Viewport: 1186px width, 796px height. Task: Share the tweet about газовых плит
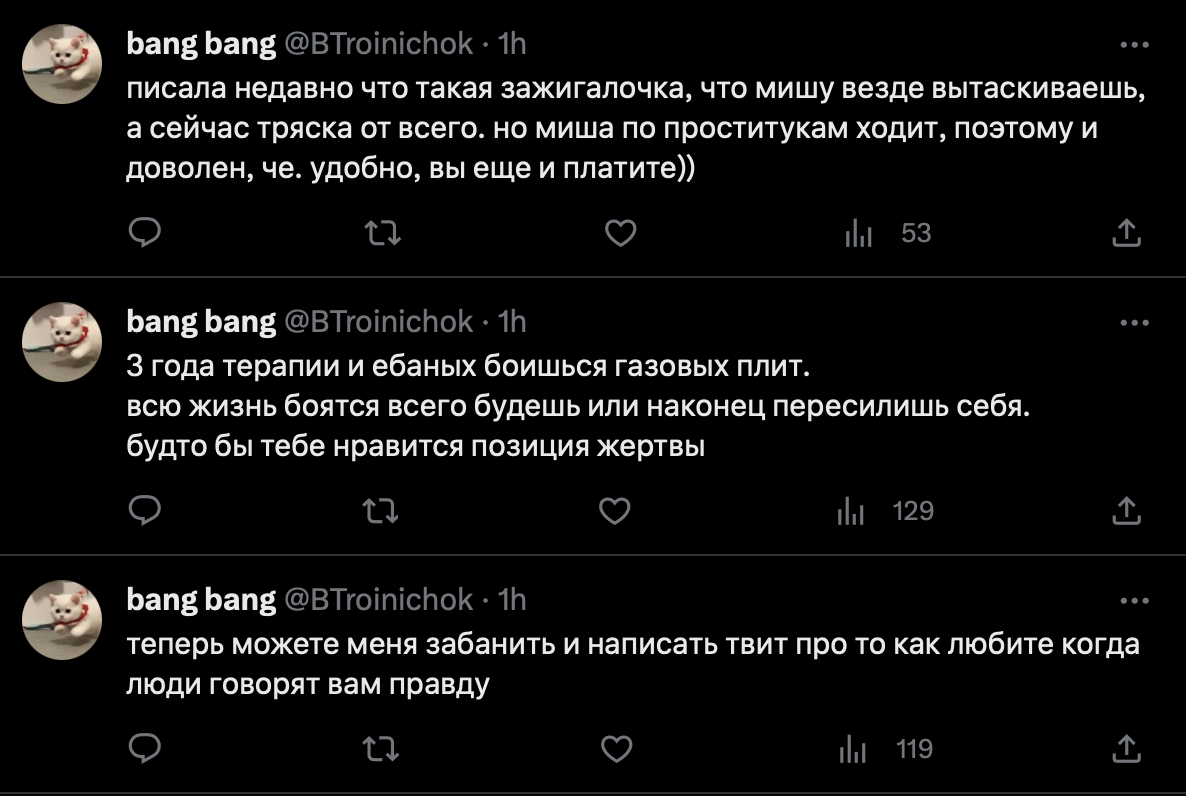[1127, 512]
